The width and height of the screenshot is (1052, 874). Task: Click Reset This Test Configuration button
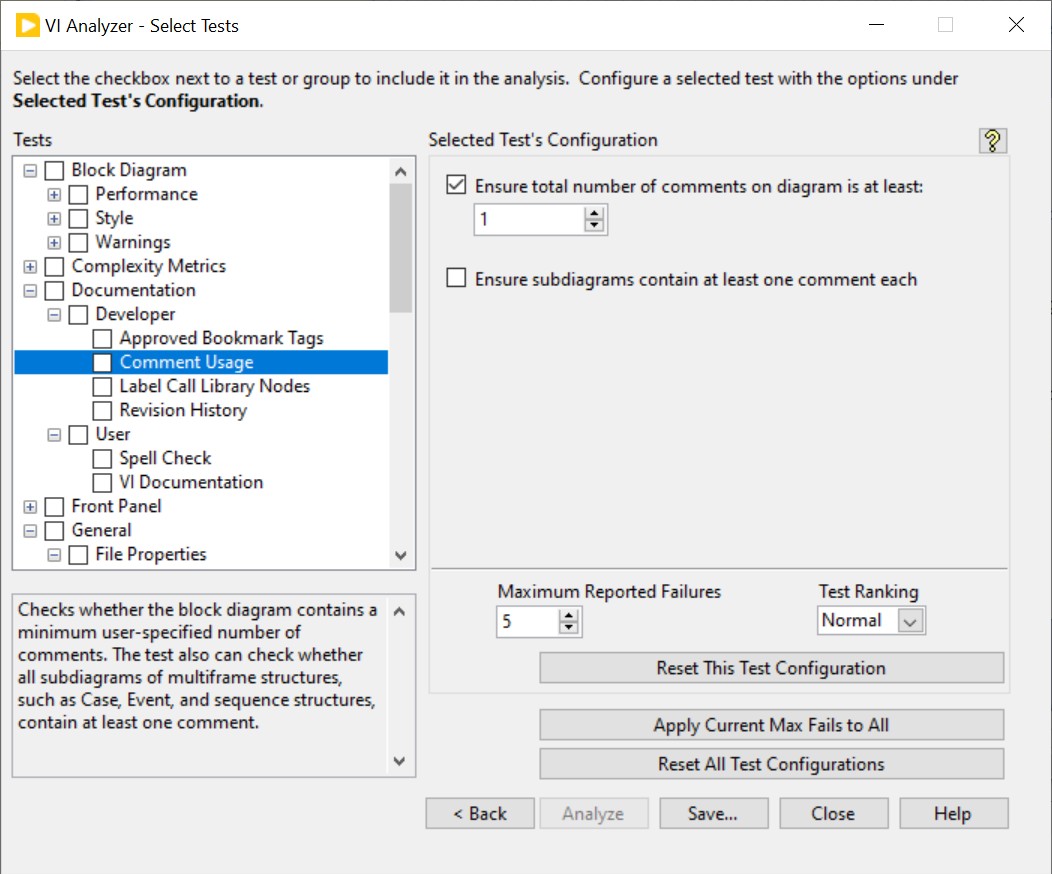click(772, 668)
